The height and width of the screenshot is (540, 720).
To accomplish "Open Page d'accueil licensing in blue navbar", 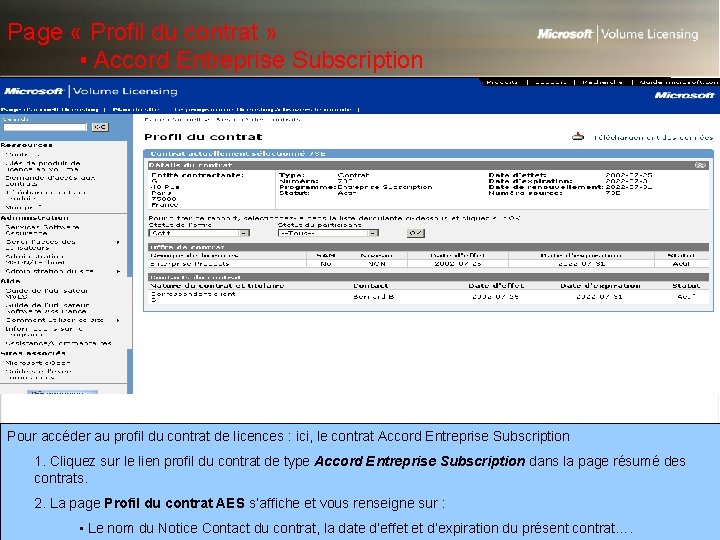I will 50,109.
